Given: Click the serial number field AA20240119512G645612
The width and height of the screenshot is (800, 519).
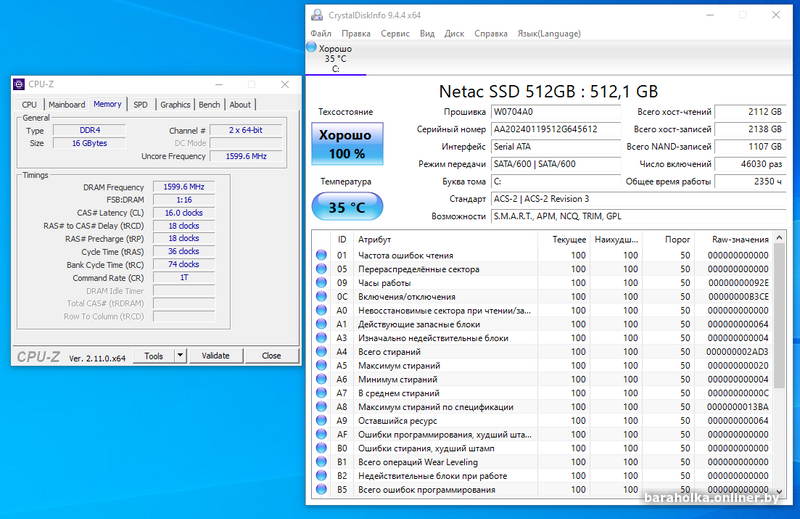Looking at the screenshot, I should (x=556, y=129).
